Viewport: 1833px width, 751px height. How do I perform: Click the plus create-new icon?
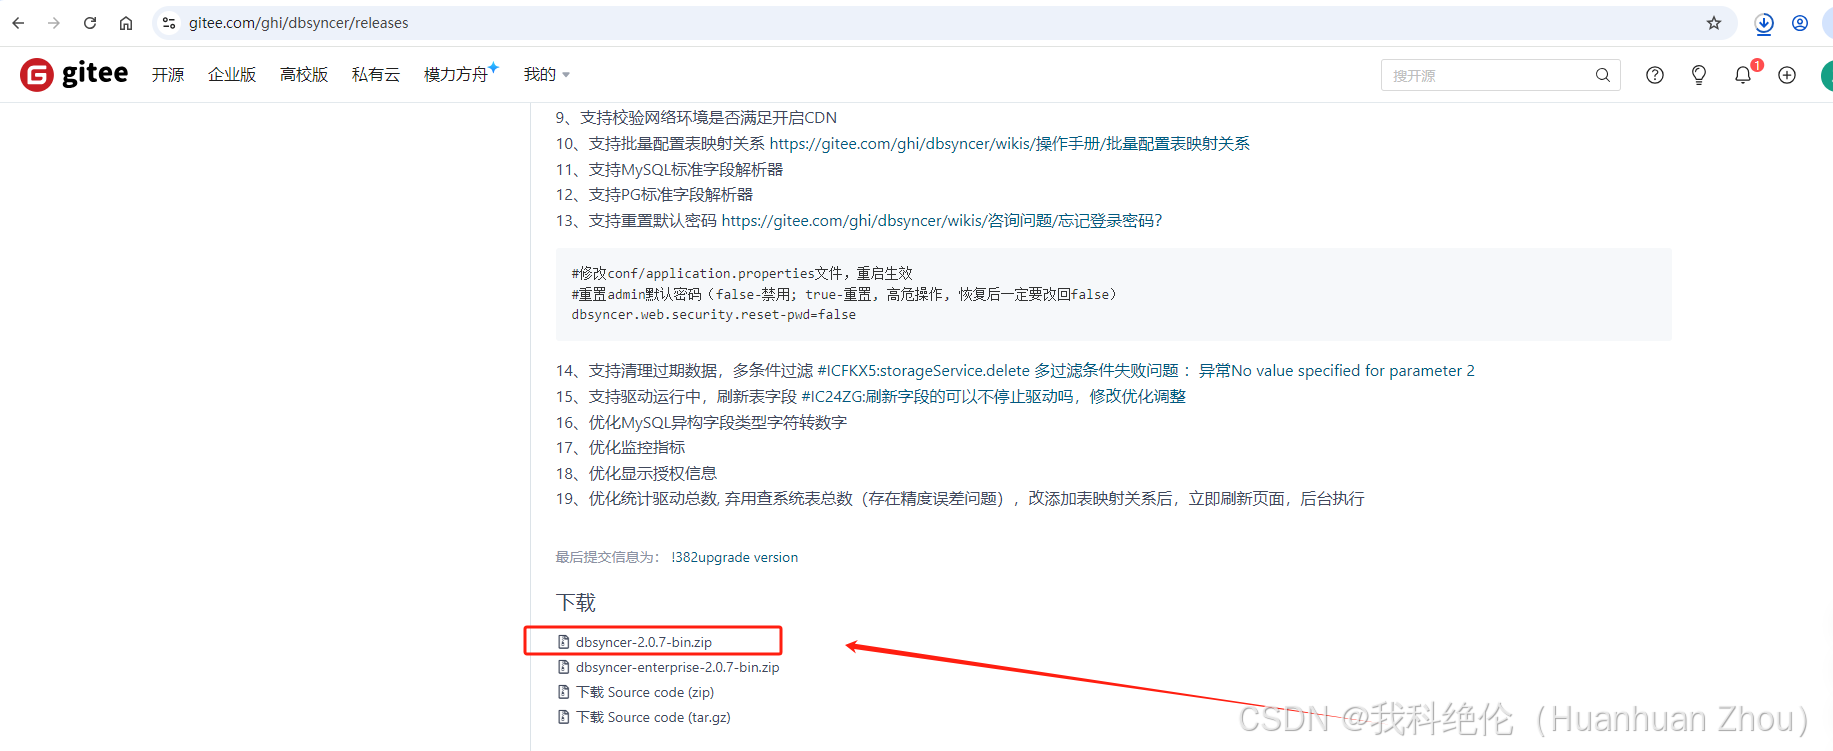(x=1787, y=75)
